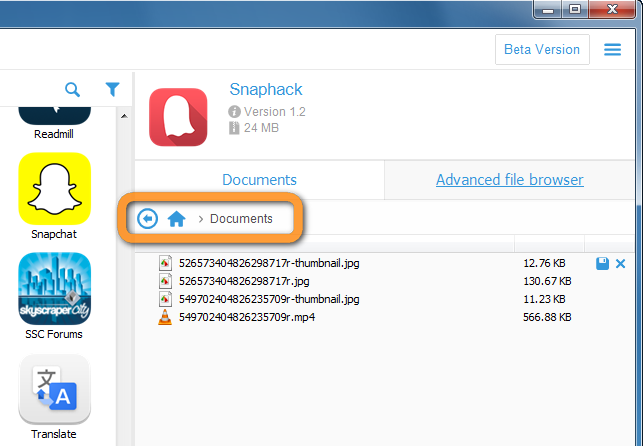This screenshot has width=643, height=446.
Task: Click the Beta Version button
Action: click(542, 50)
